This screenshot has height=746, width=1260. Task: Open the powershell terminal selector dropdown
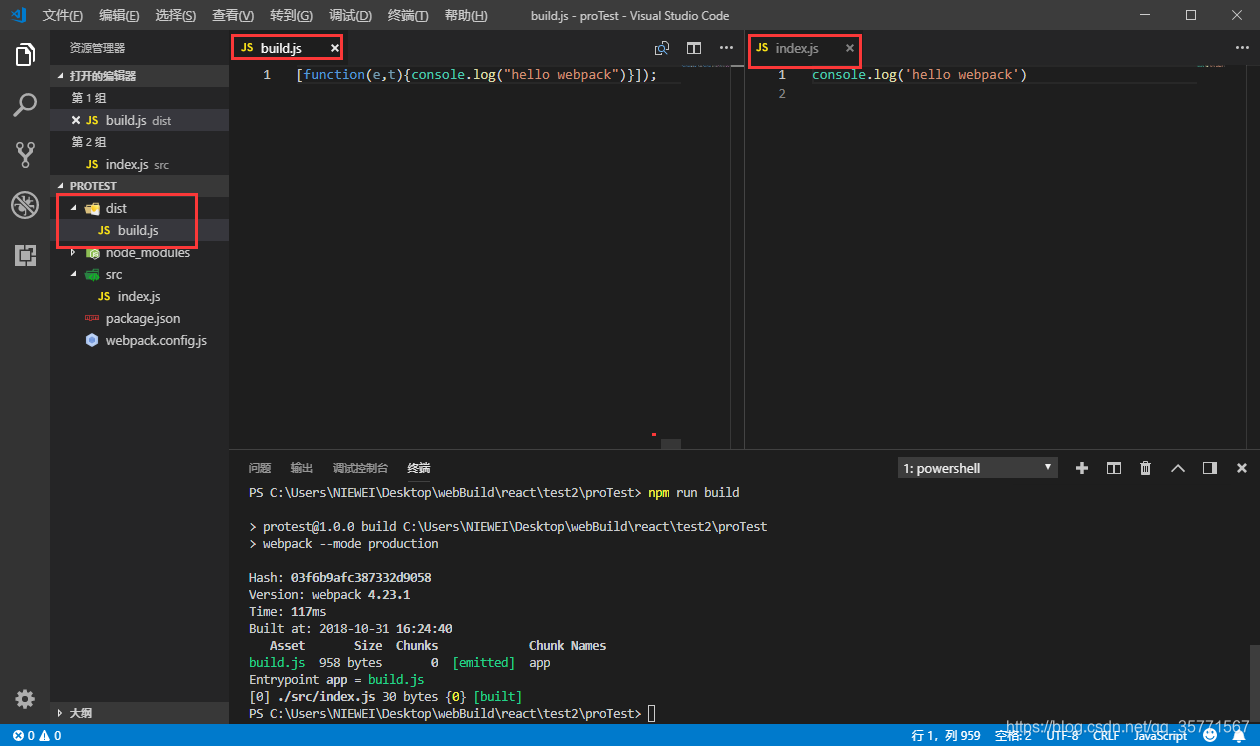point(978,468)
